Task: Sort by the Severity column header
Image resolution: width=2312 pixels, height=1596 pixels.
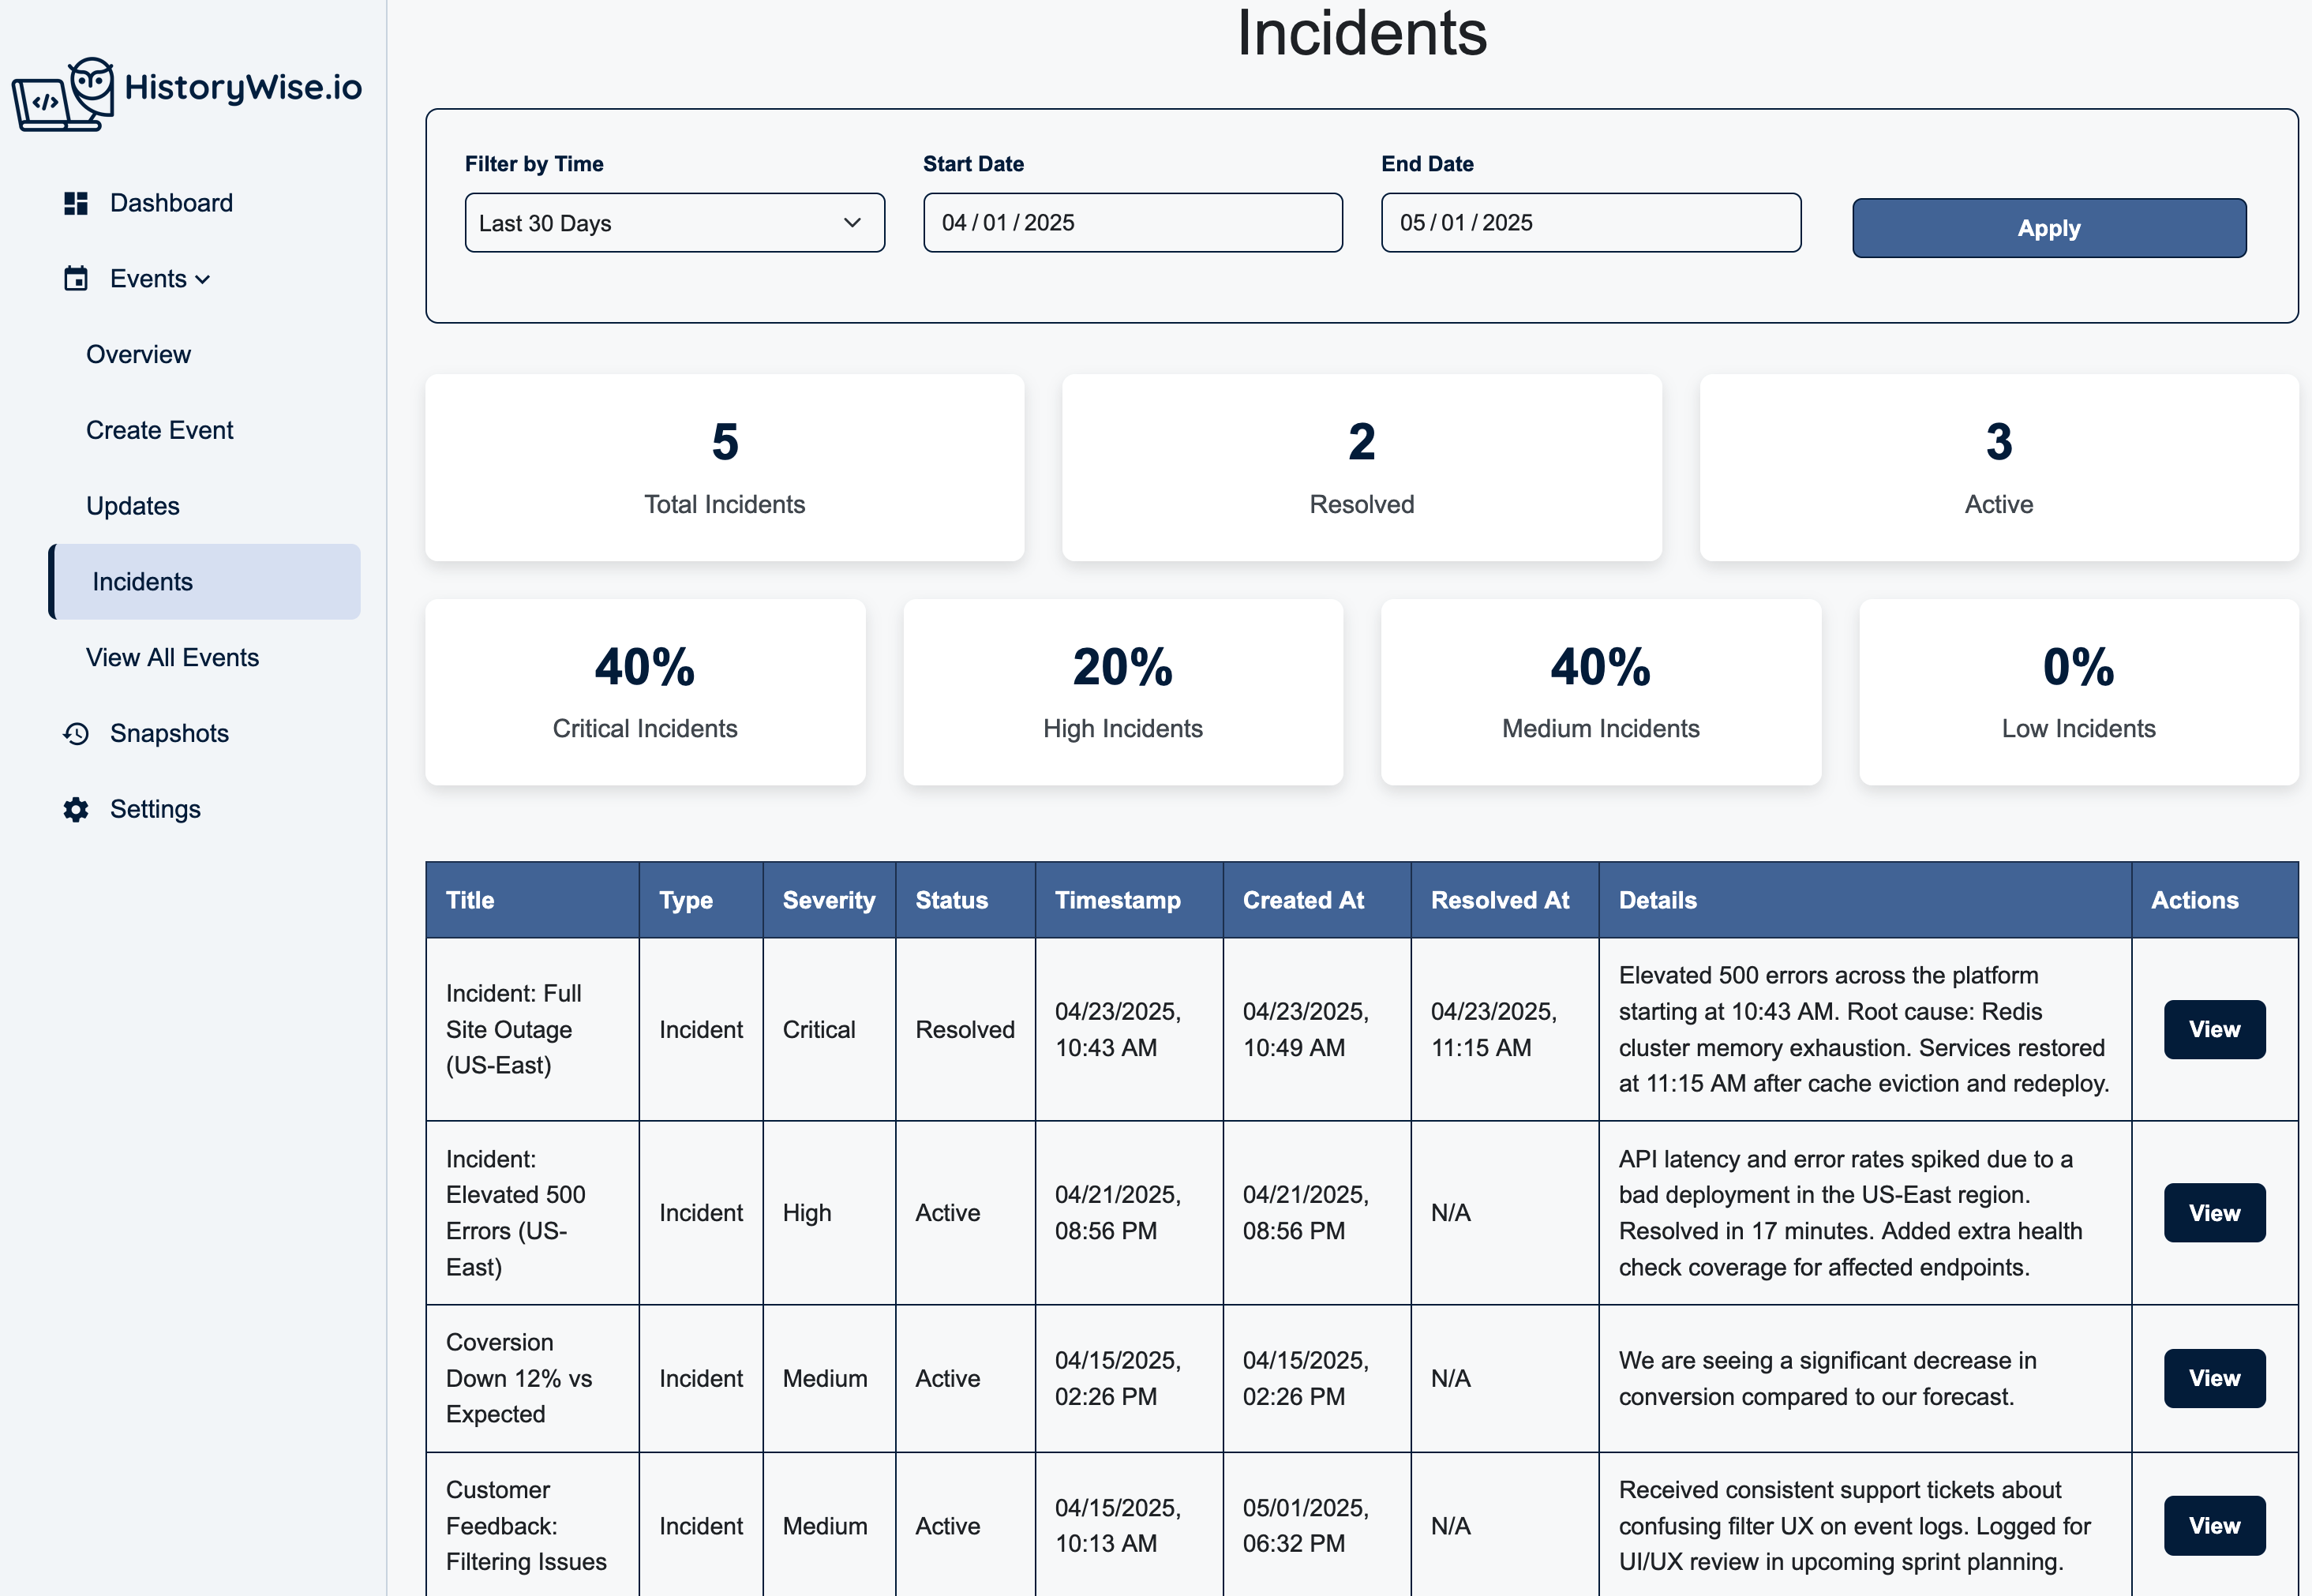Action: 828,899
